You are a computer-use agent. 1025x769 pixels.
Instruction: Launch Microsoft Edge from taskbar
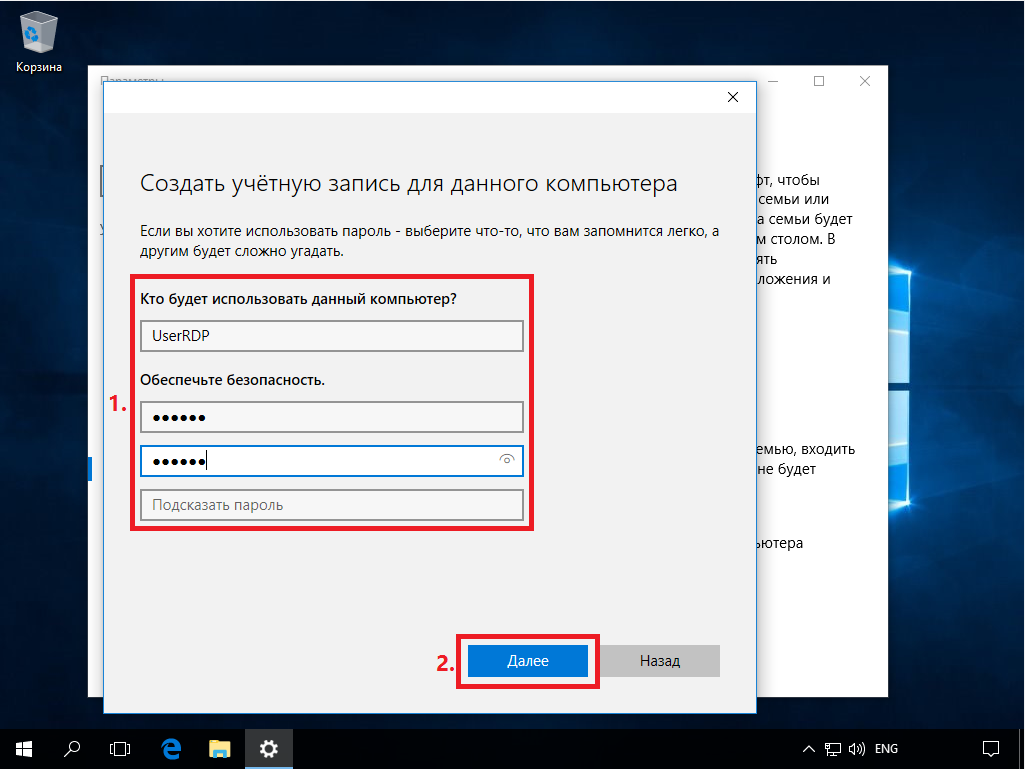[x=171, y=748]
